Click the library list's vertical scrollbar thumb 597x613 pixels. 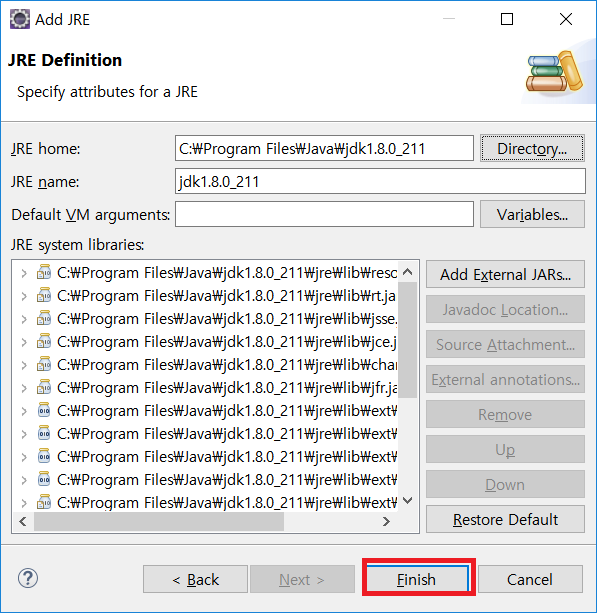tap(408, 339)
